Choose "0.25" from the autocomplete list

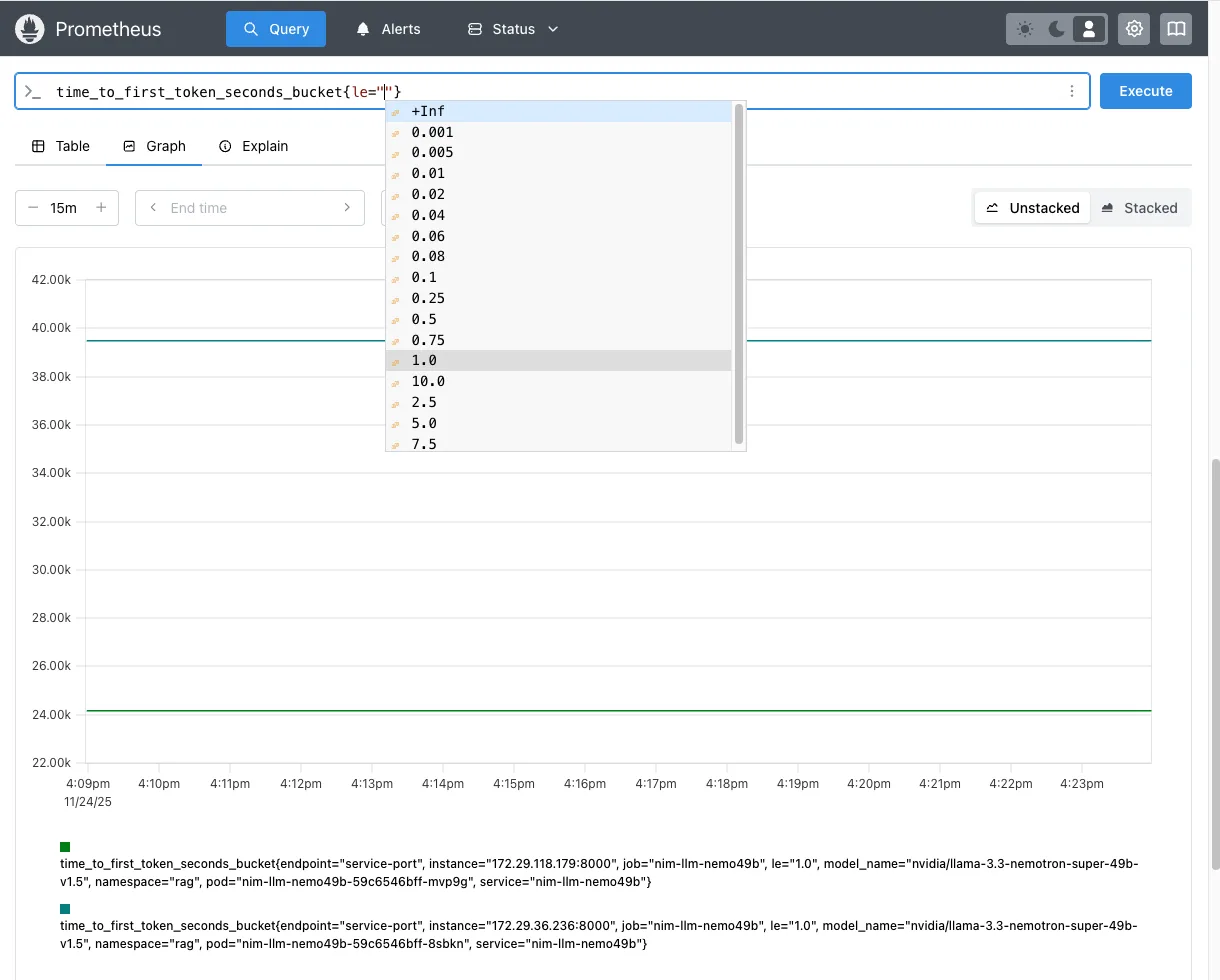pos(427,298)
